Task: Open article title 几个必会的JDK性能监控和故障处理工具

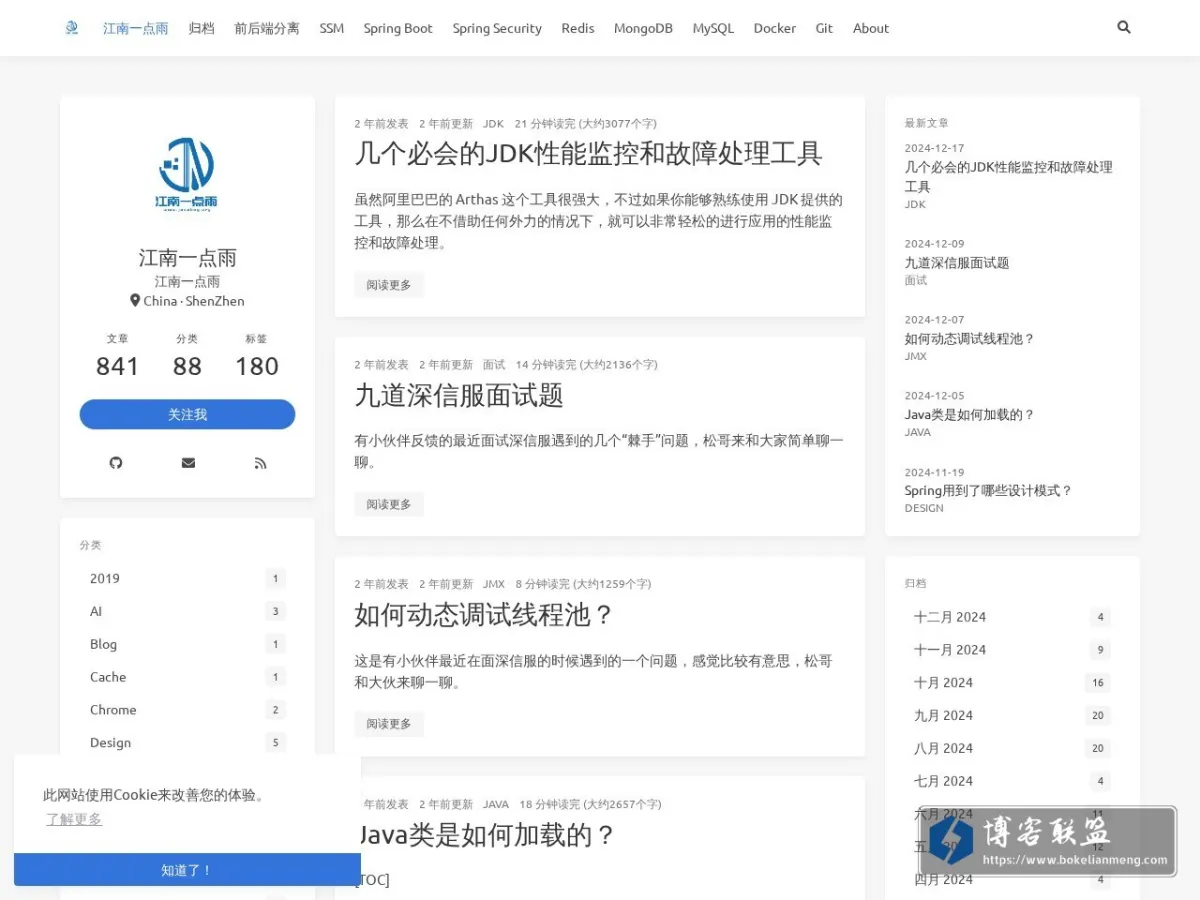Action: tap(588, 153)
